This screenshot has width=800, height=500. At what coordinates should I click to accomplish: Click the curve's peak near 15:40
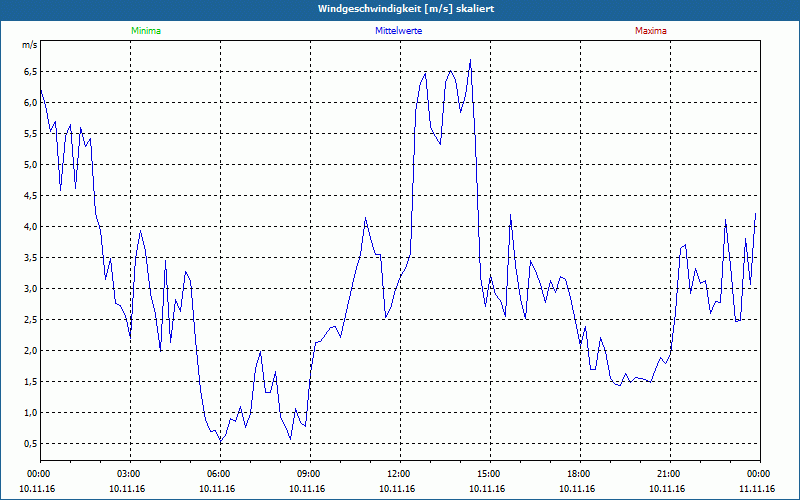tap(510, 215)
